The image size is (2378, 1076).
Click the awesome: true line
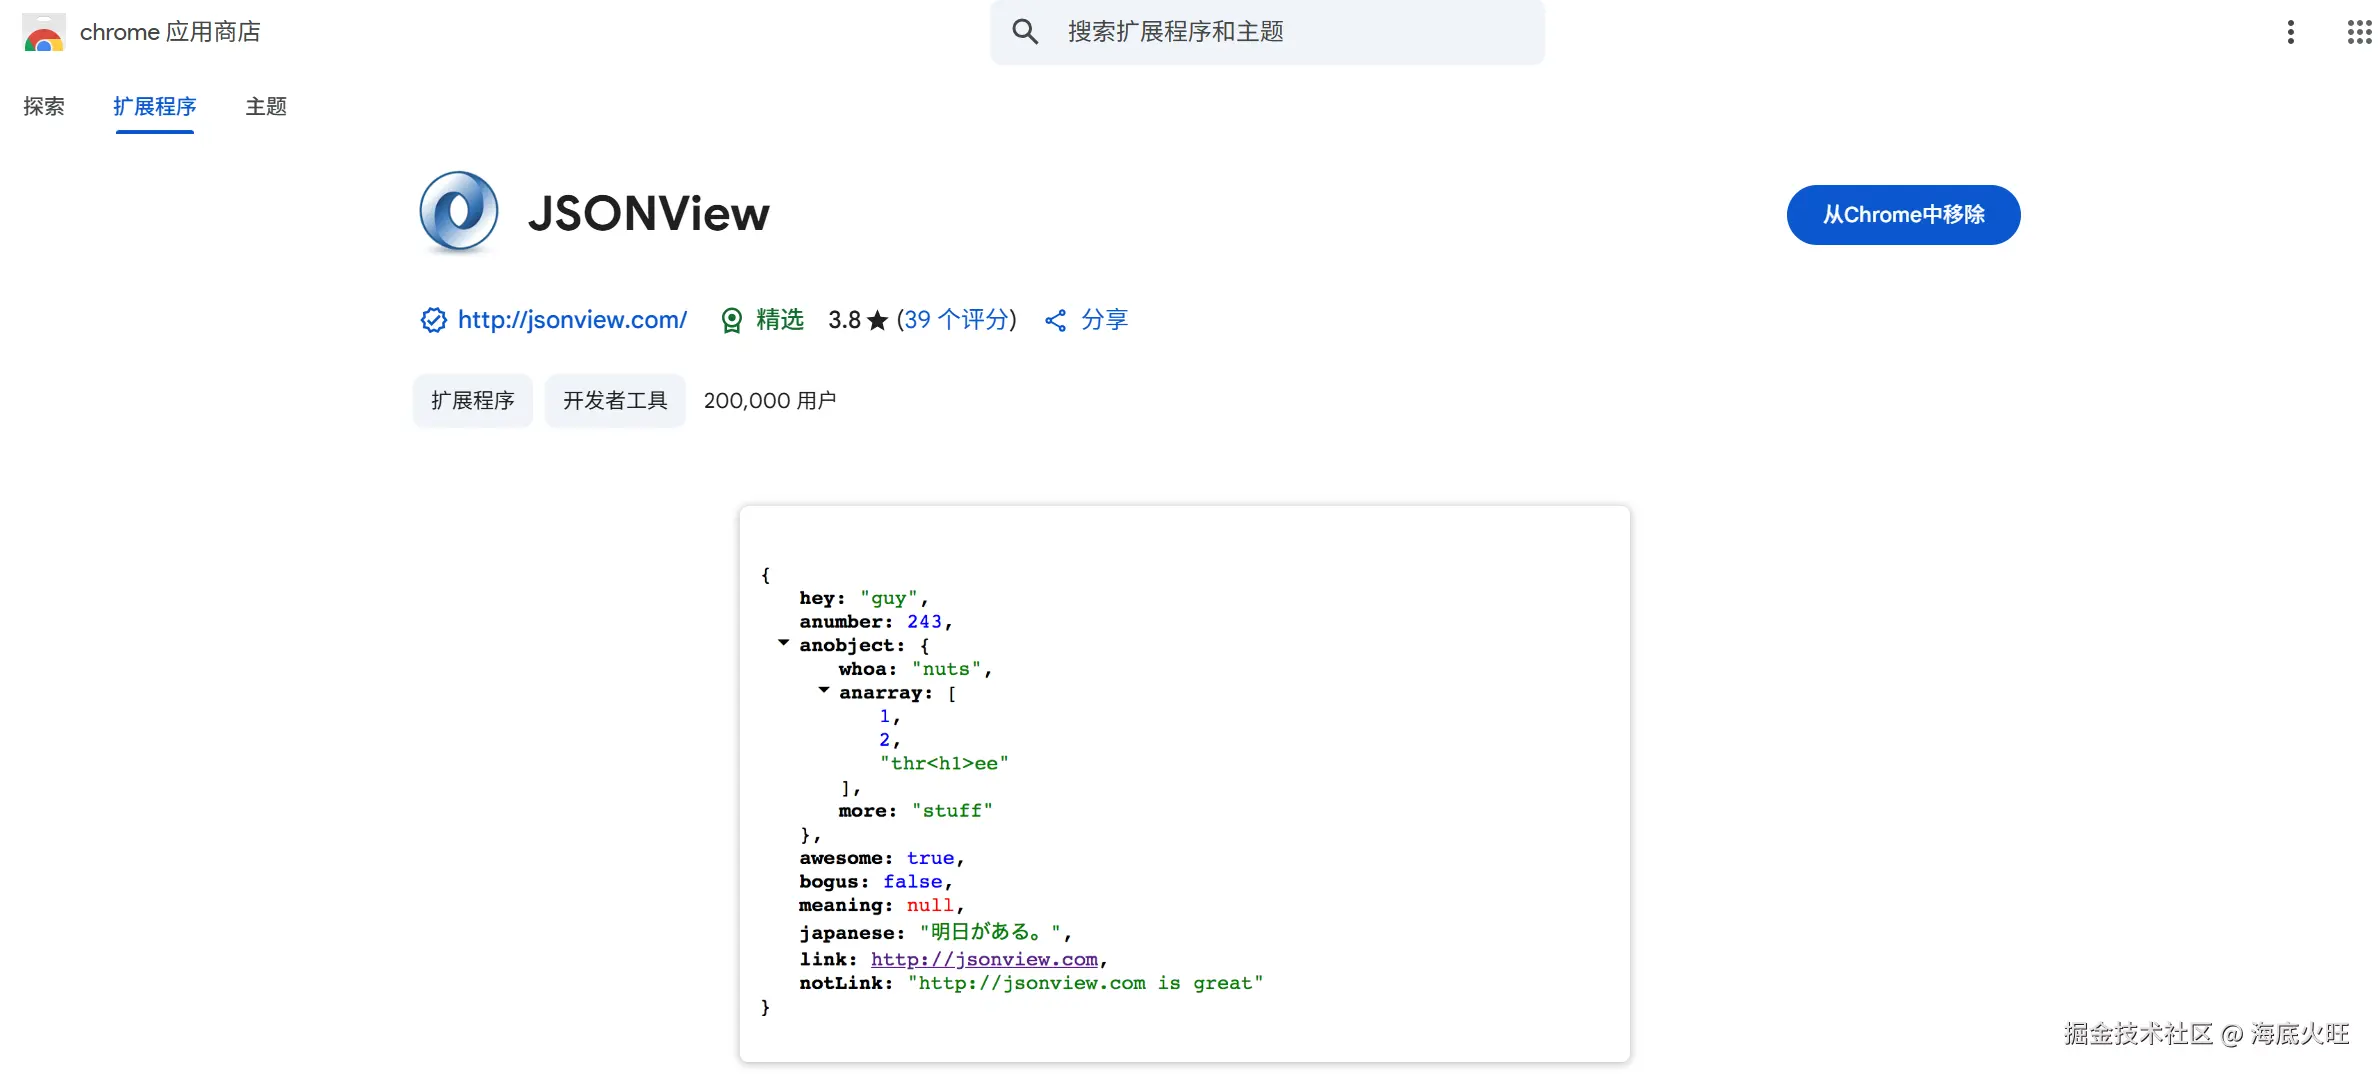coord(881,858)
